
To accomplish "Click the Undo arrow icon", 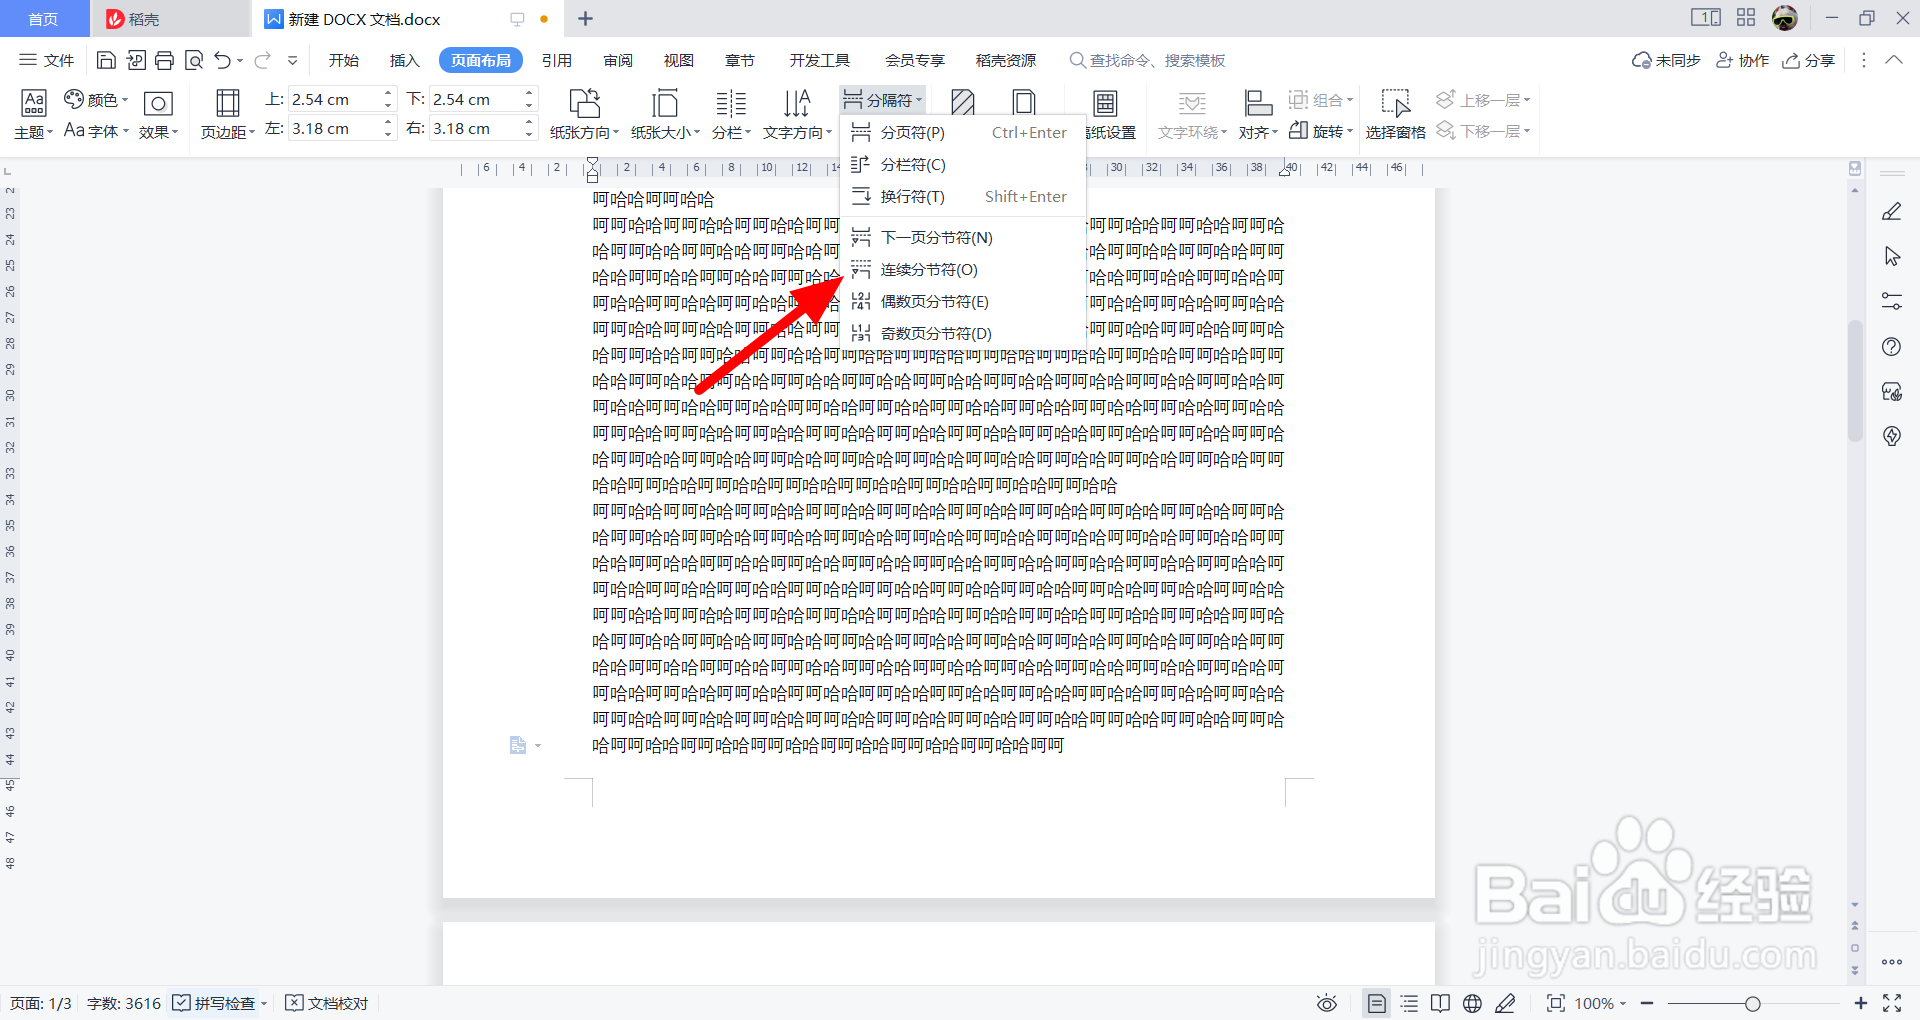I will (222, 61).
